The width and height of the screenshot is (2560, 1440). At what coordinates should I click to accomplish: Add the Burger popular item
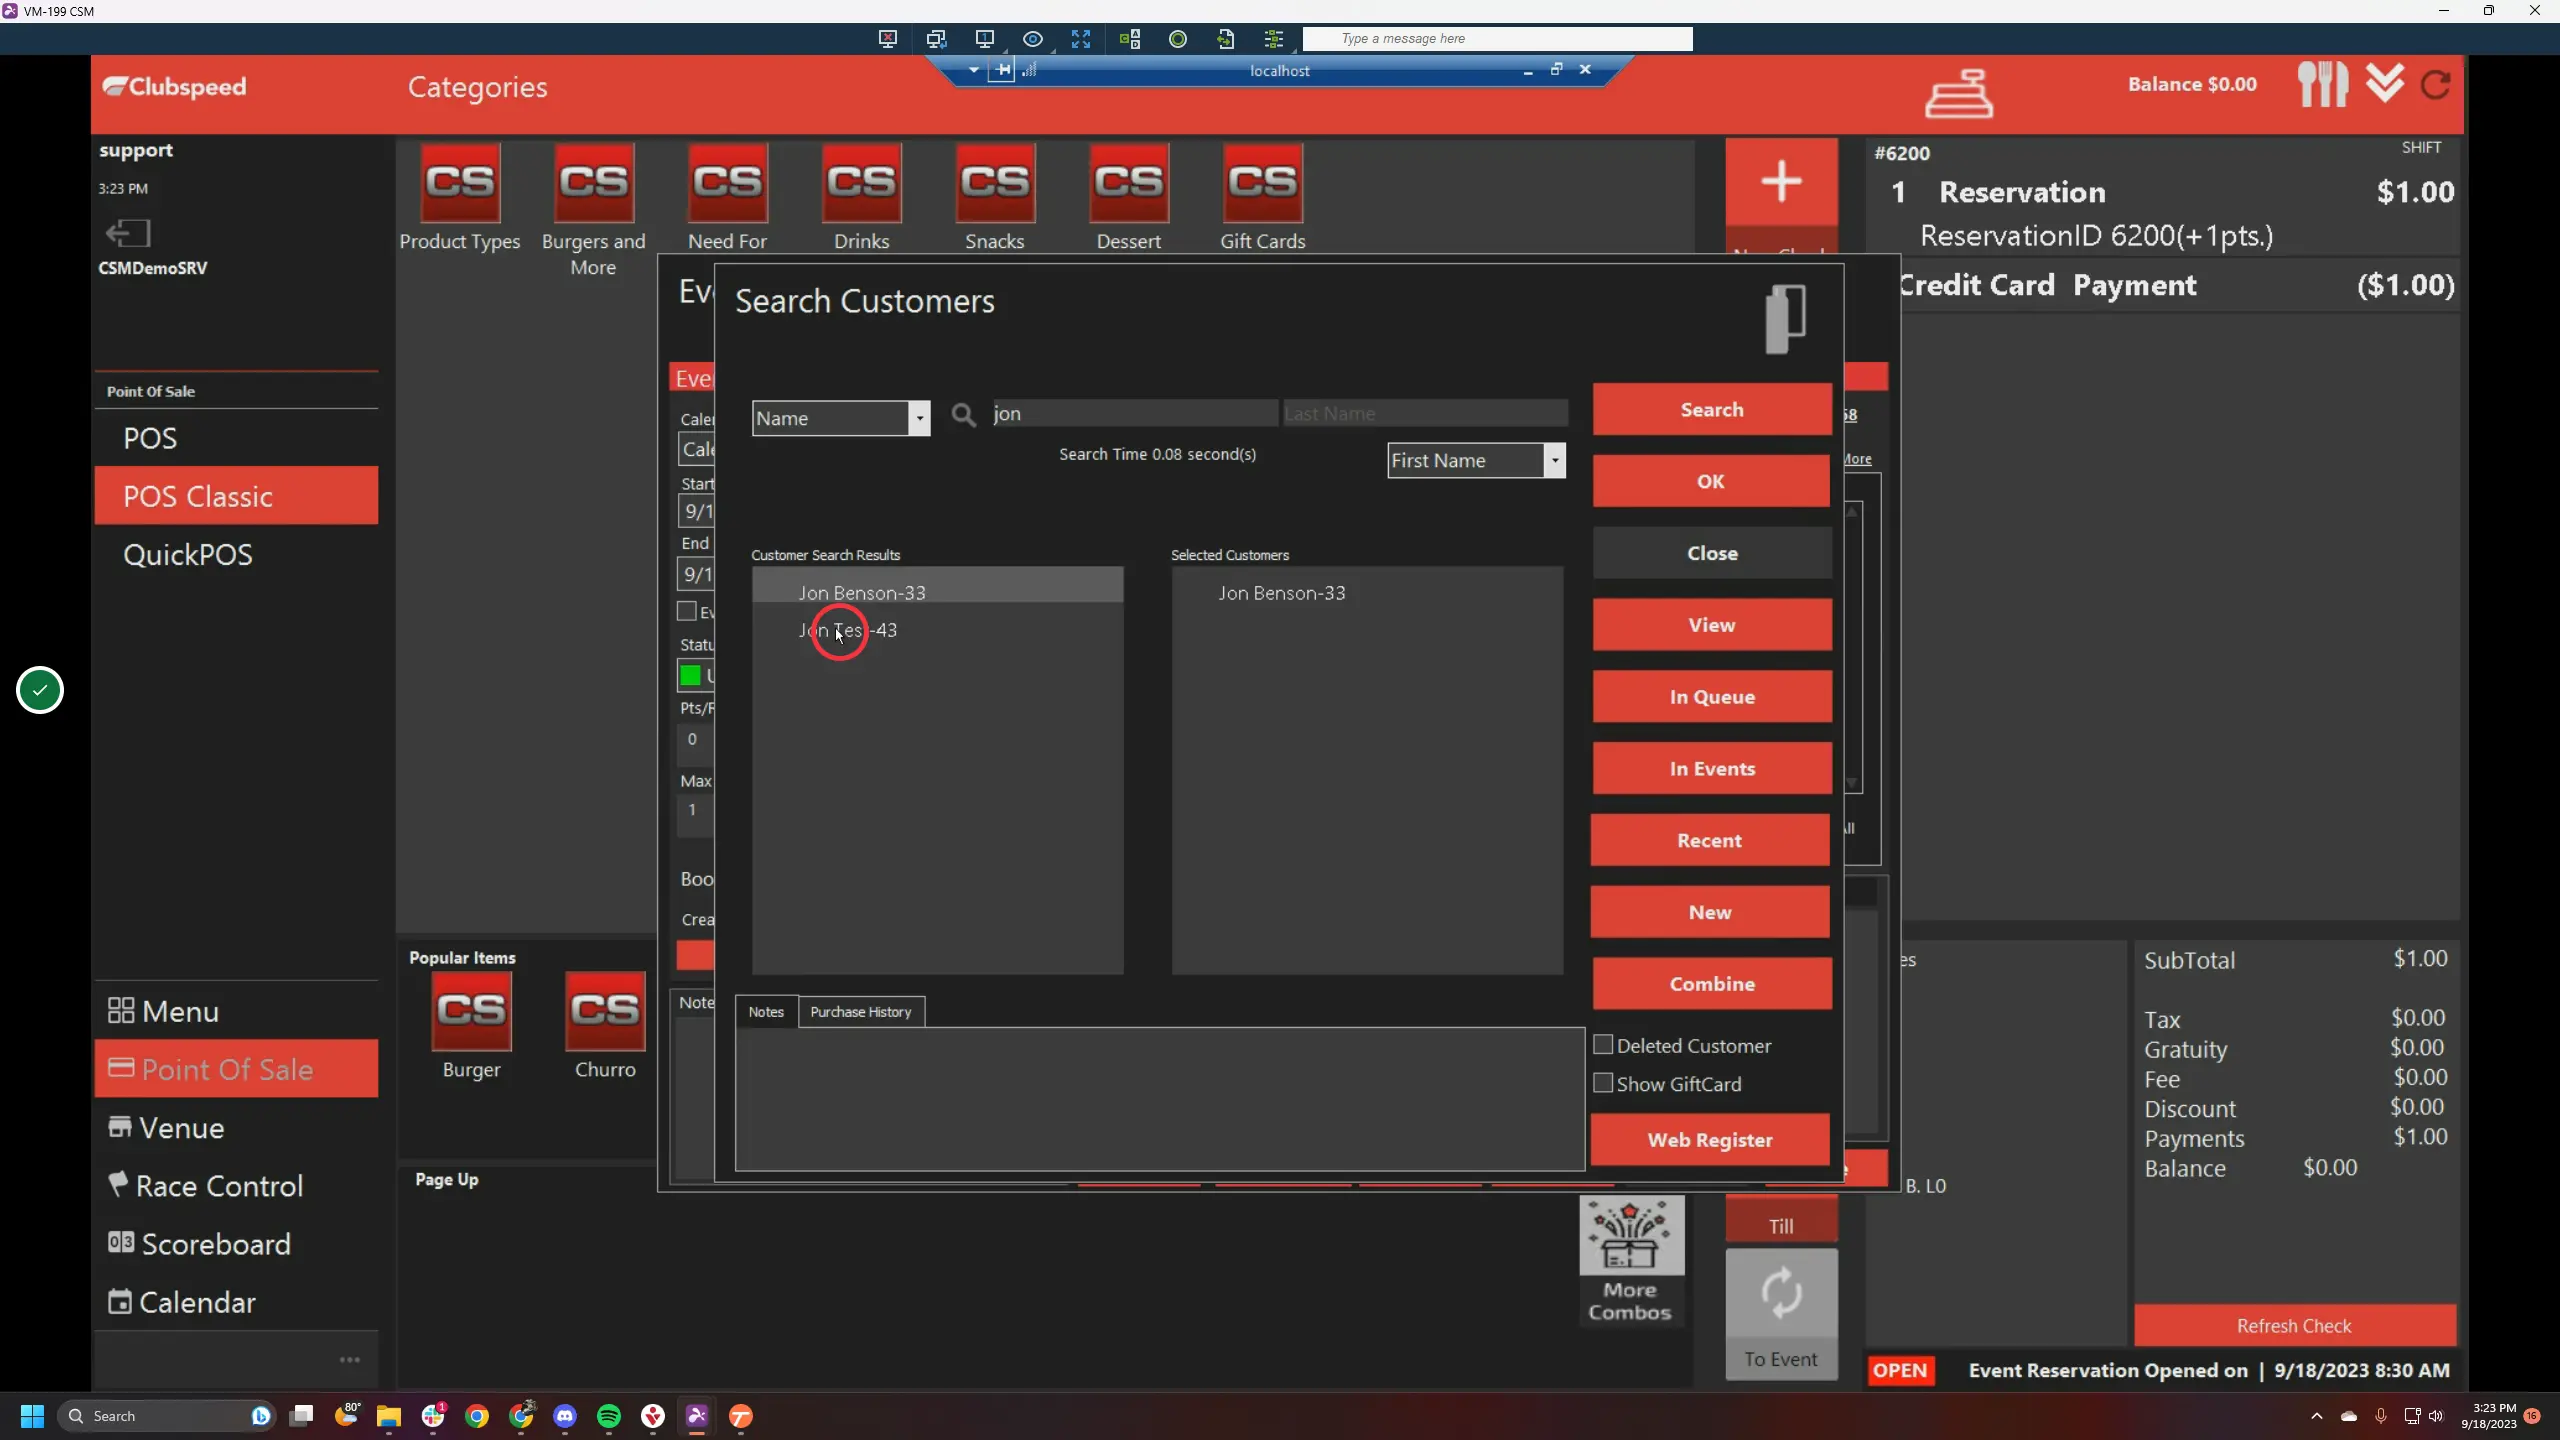pos(471,1025)
